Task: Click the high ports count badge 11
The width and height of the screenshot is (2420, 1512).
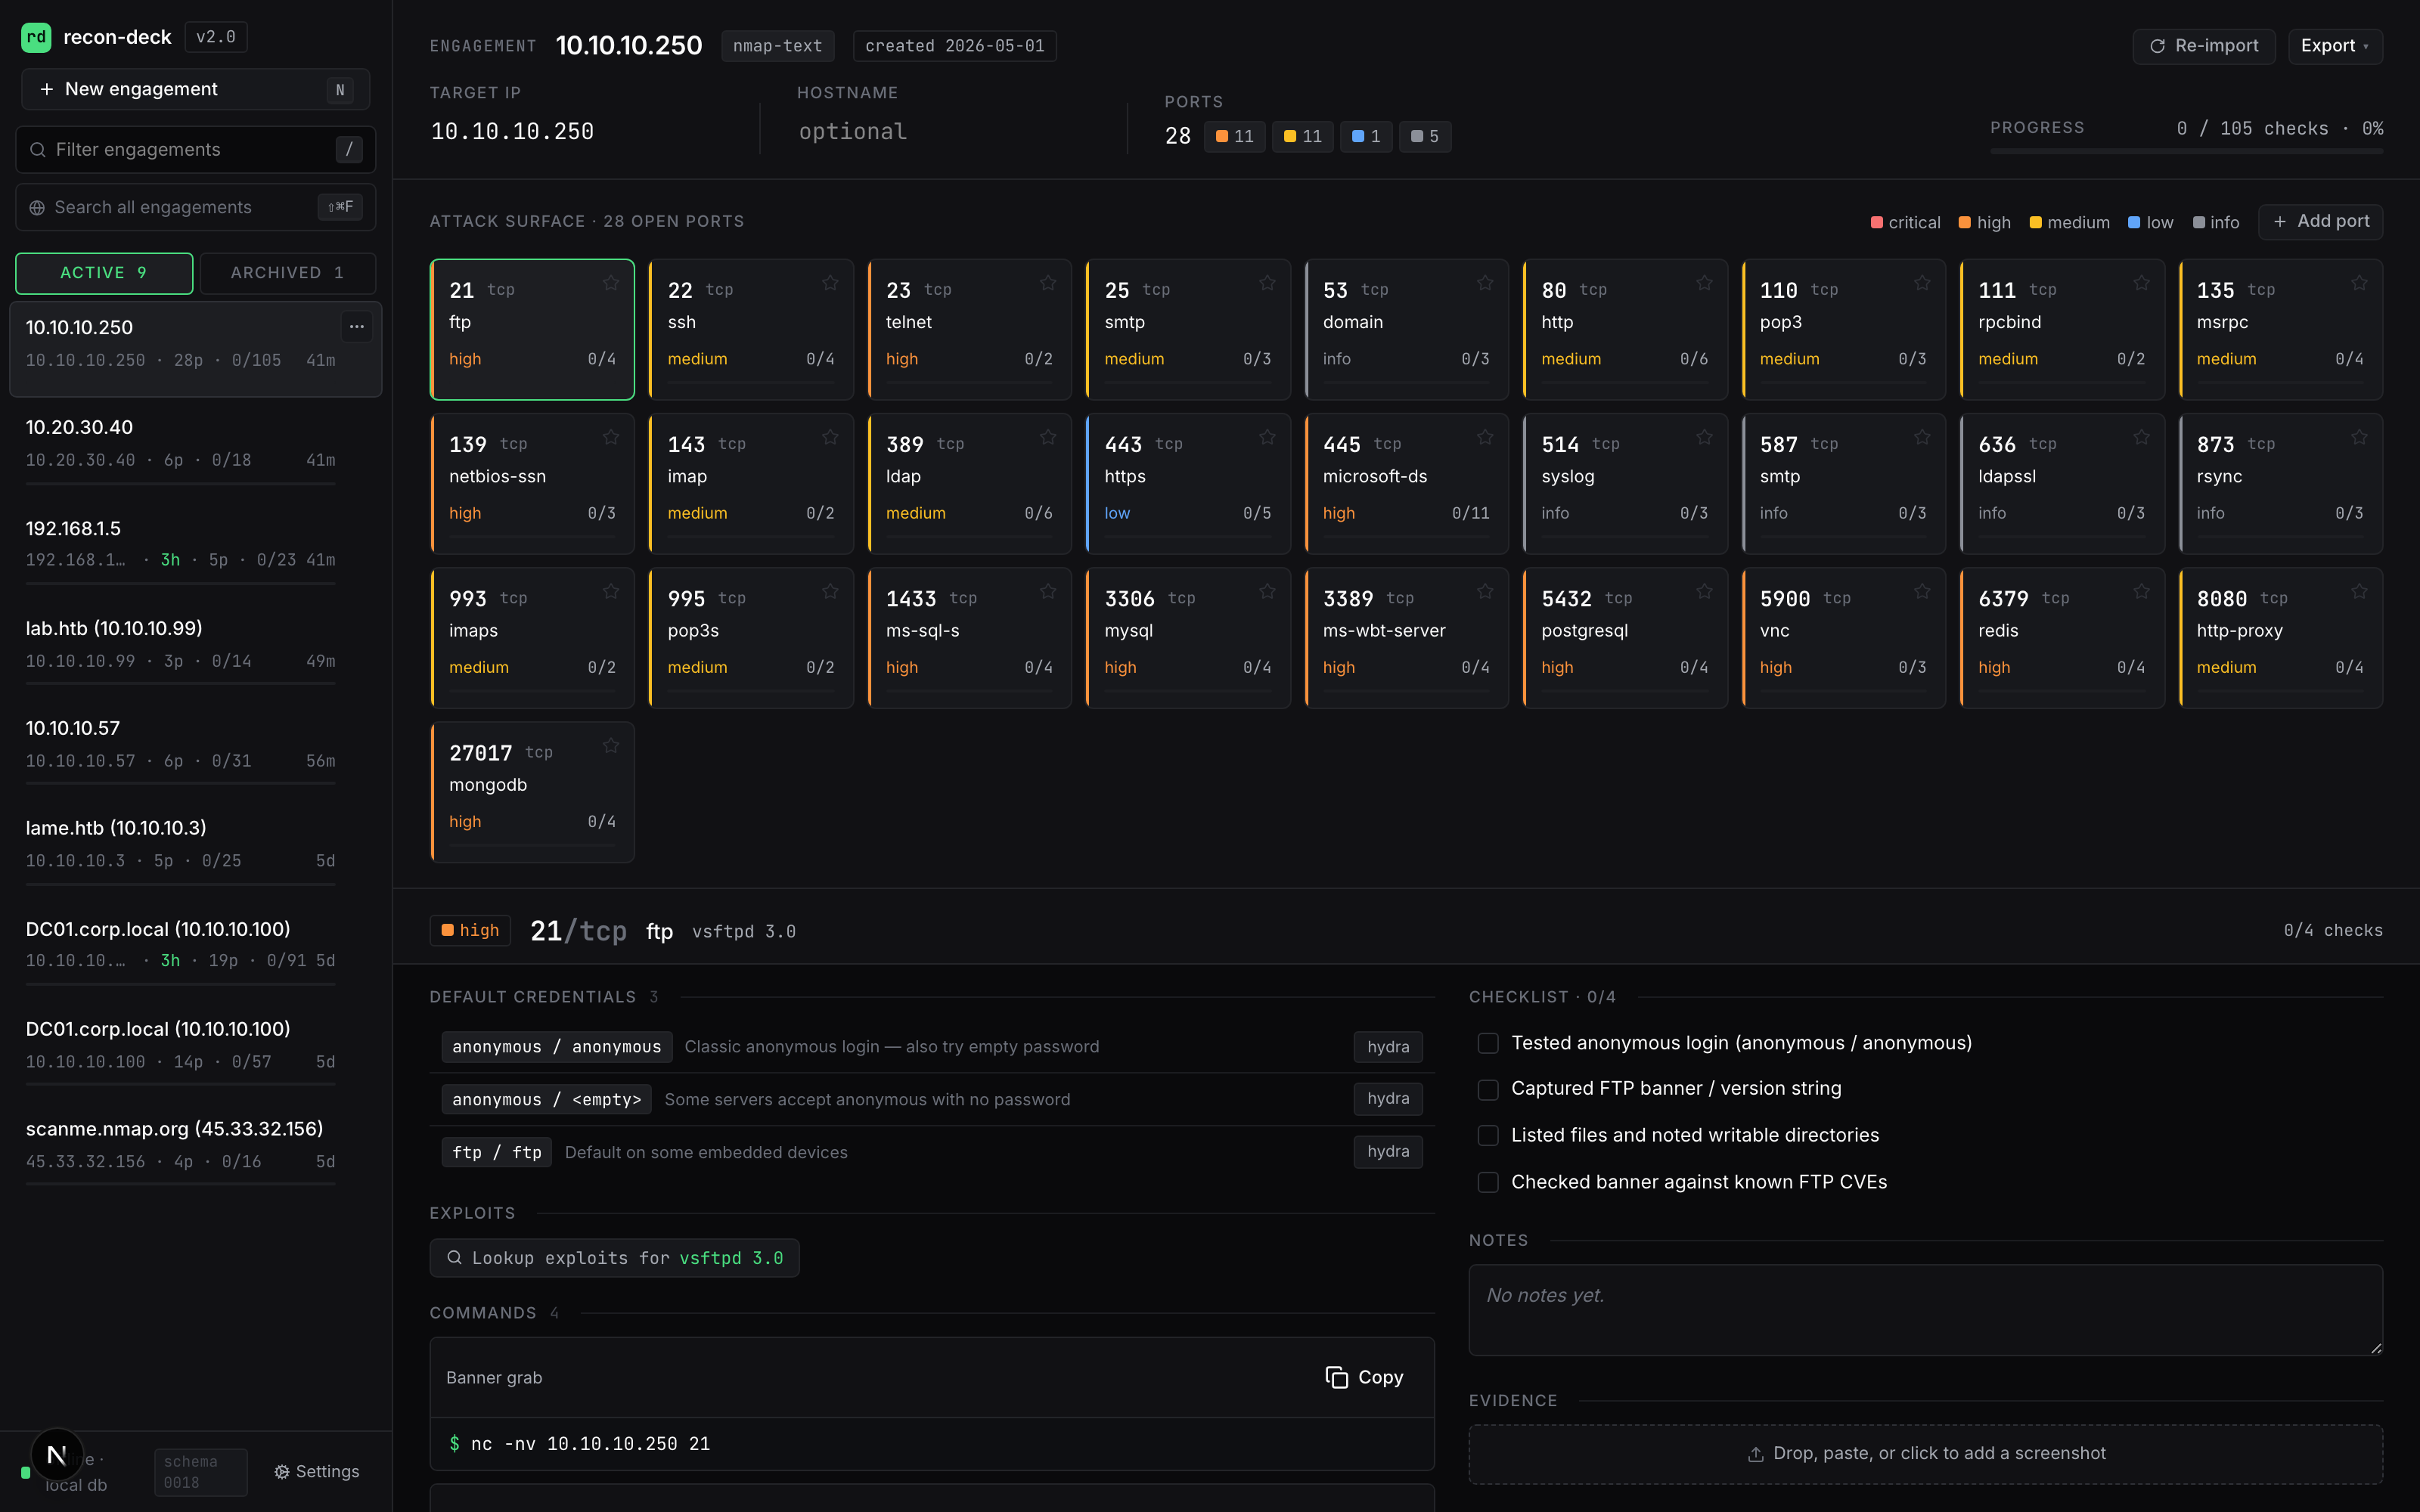Action: 1235,136
